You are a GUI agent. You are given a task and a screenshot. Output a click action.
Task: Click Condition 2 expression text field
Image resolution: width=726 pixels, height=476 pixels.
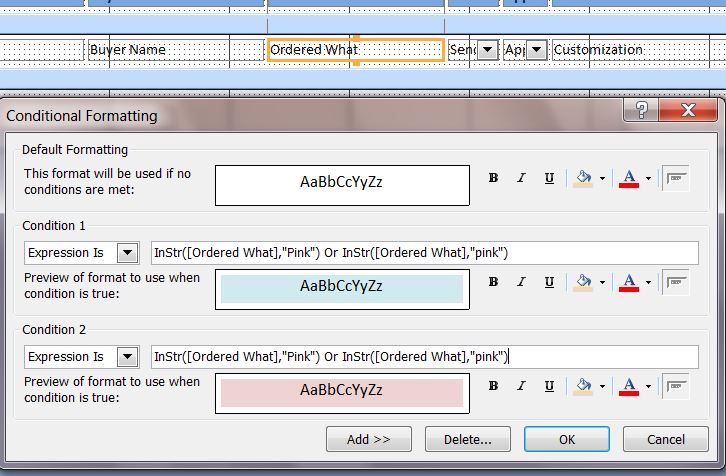425,357
